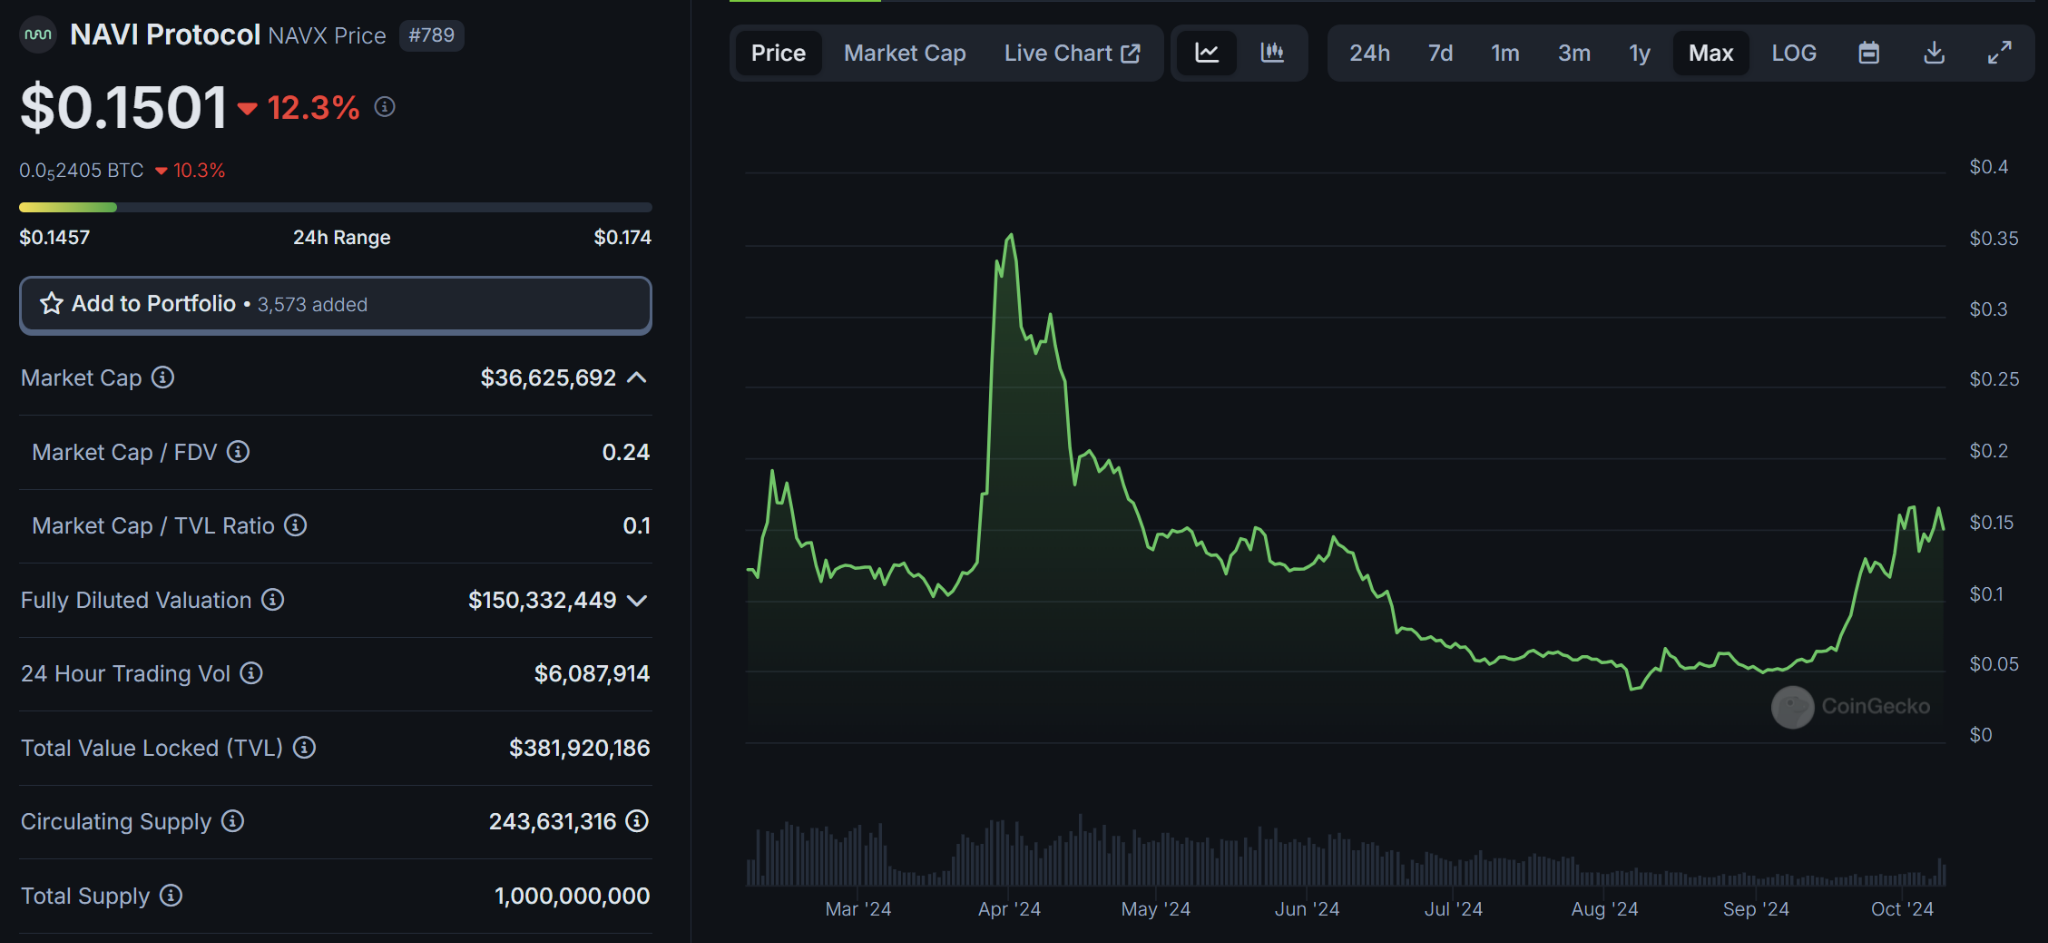Click info icon next to Market Cap

pyautogui.click(x=163, y=377)
